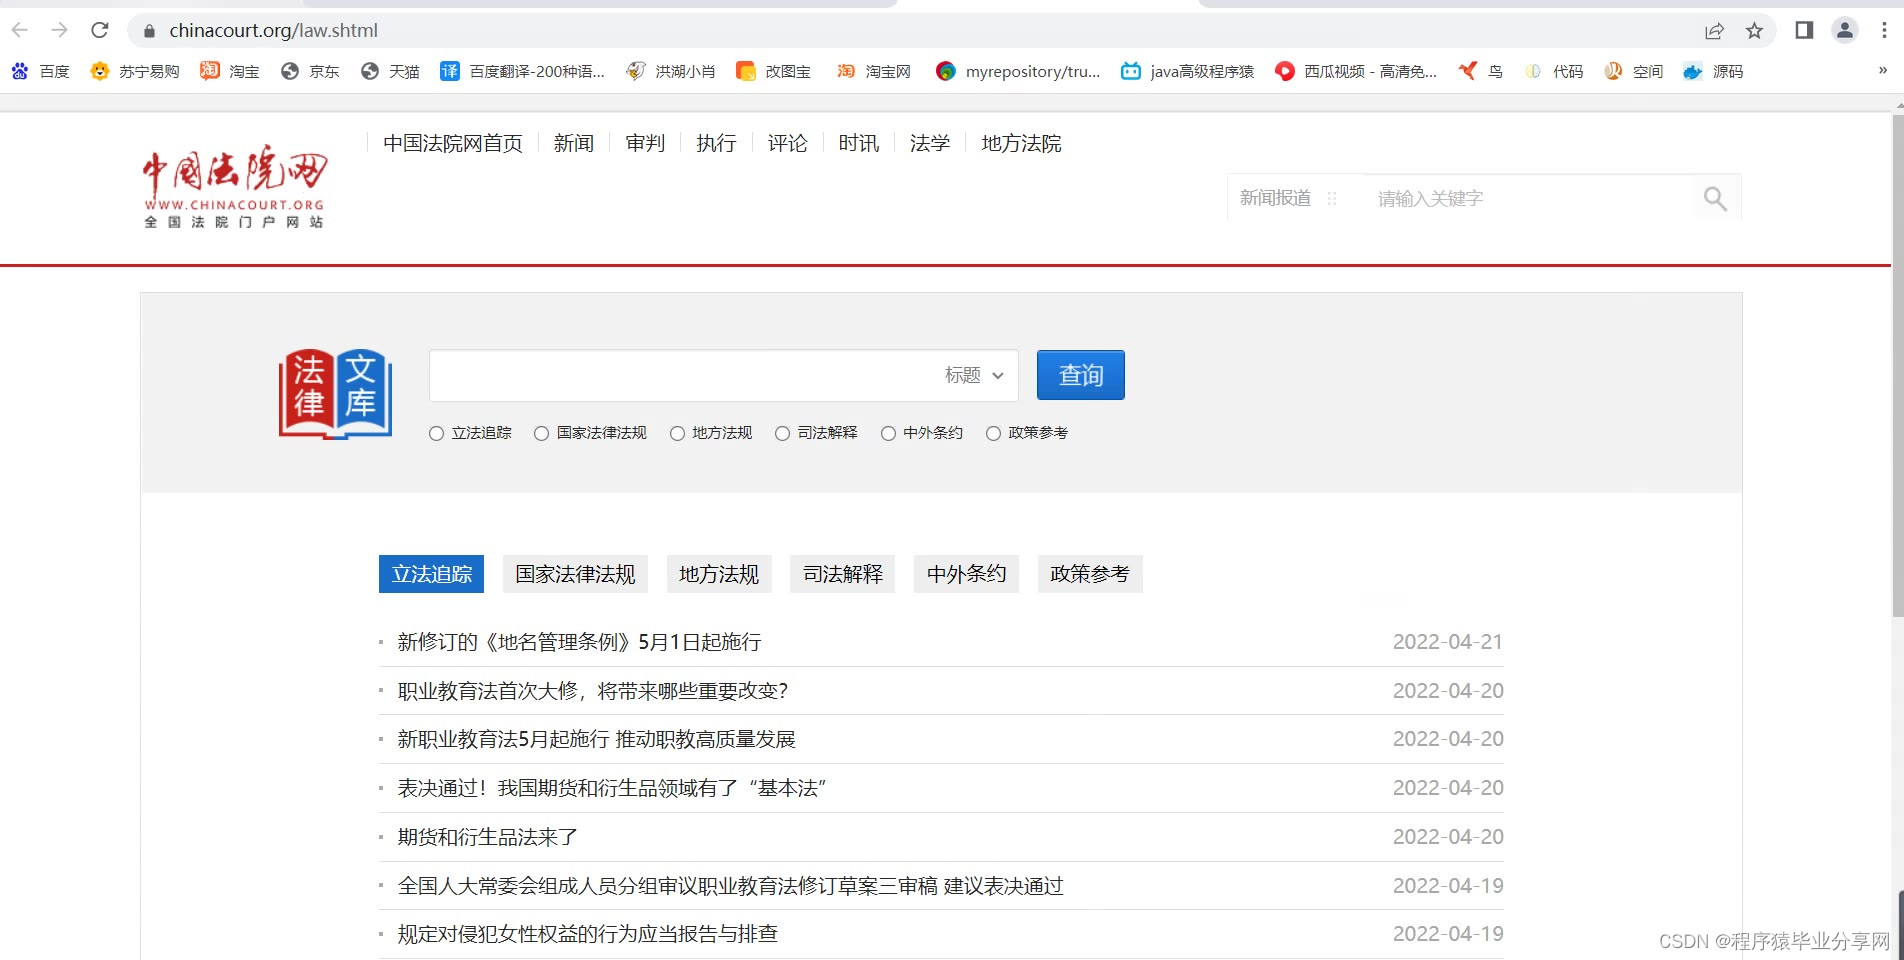
Task: Open the 洪湖小肖 bookmark
Action: 670,71
